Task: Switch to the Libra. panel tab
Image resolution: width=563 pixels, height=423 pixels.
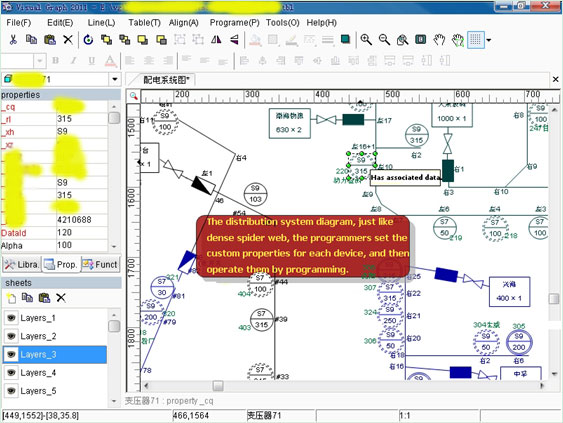Action: point(21,265)
